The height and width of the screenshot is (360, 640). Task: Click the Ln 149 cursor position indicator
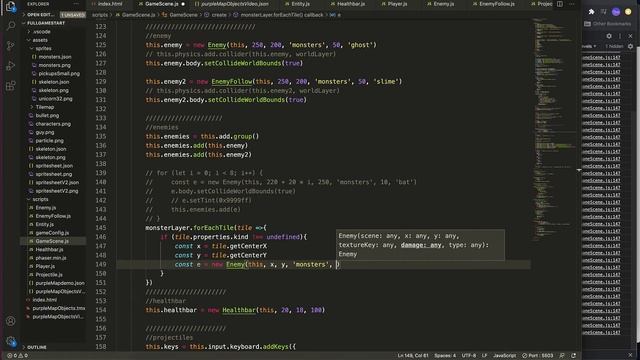click(x=413, y=356)
